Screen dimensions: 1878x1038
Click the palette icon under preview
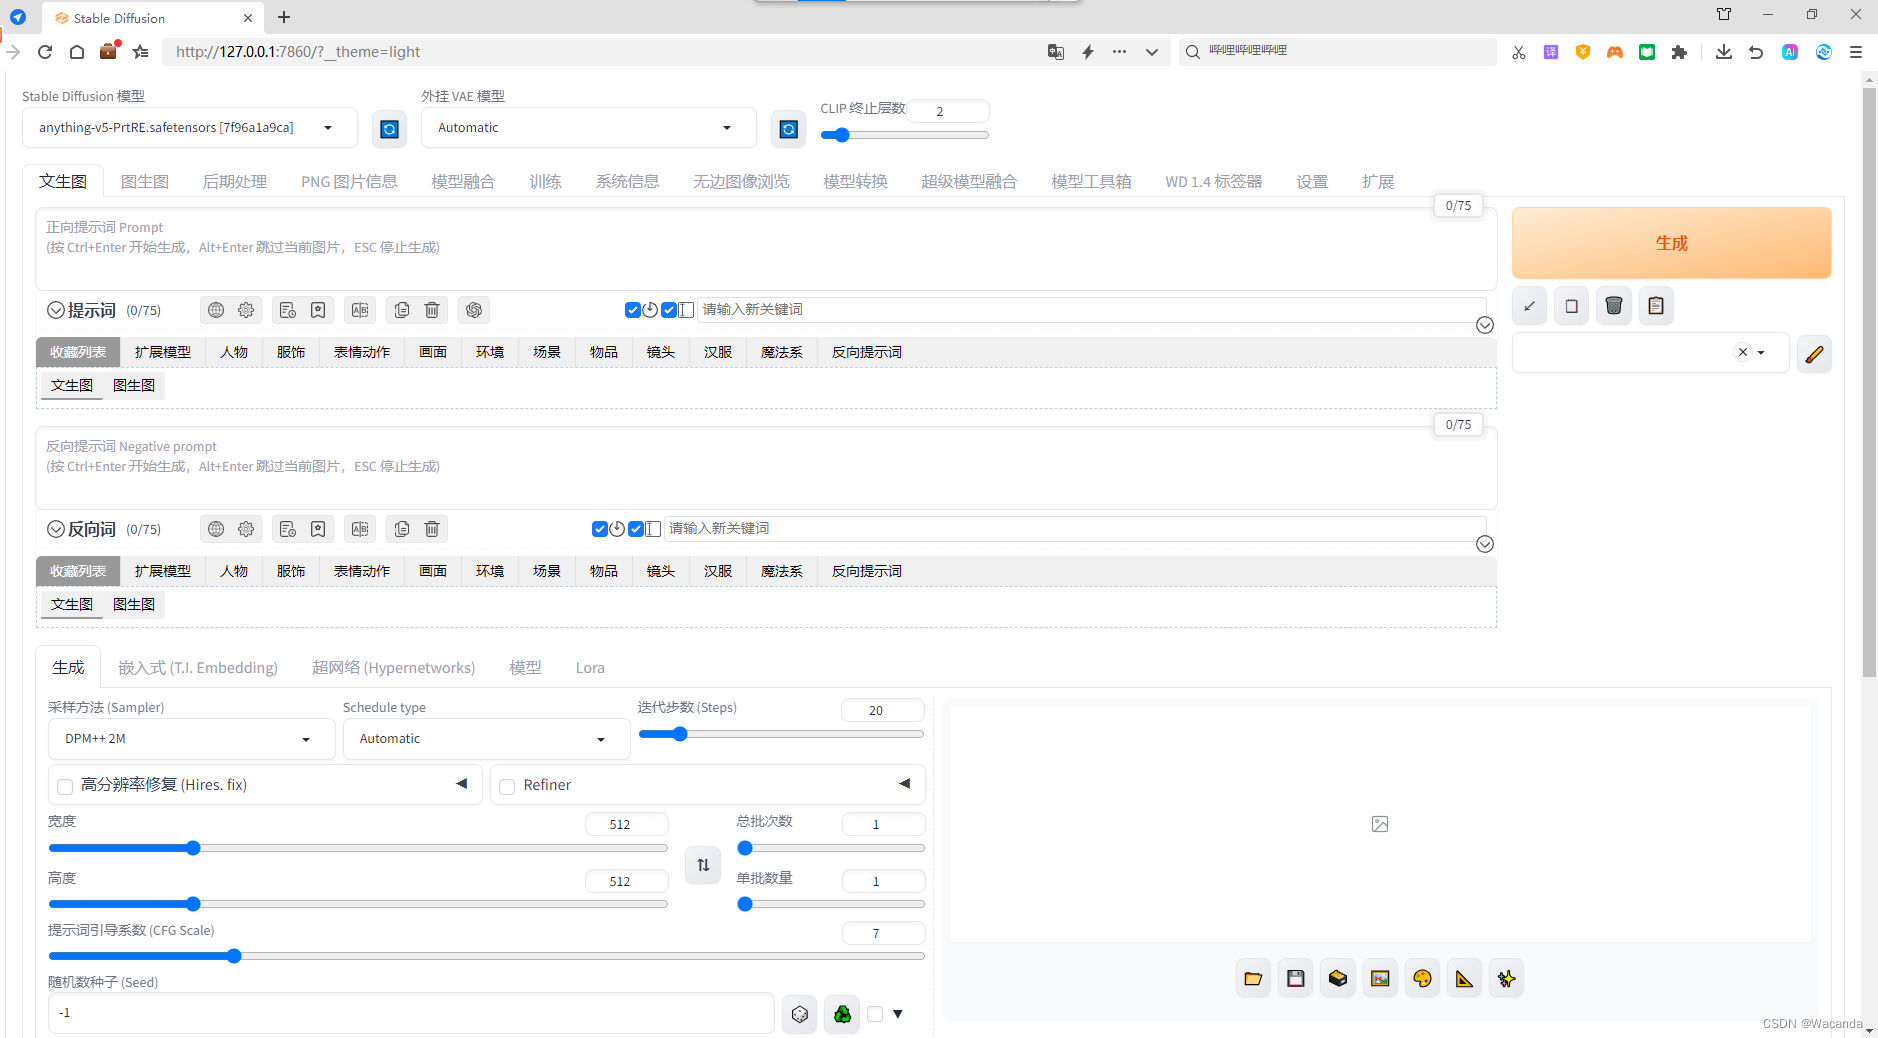[x=1422, y=979]
